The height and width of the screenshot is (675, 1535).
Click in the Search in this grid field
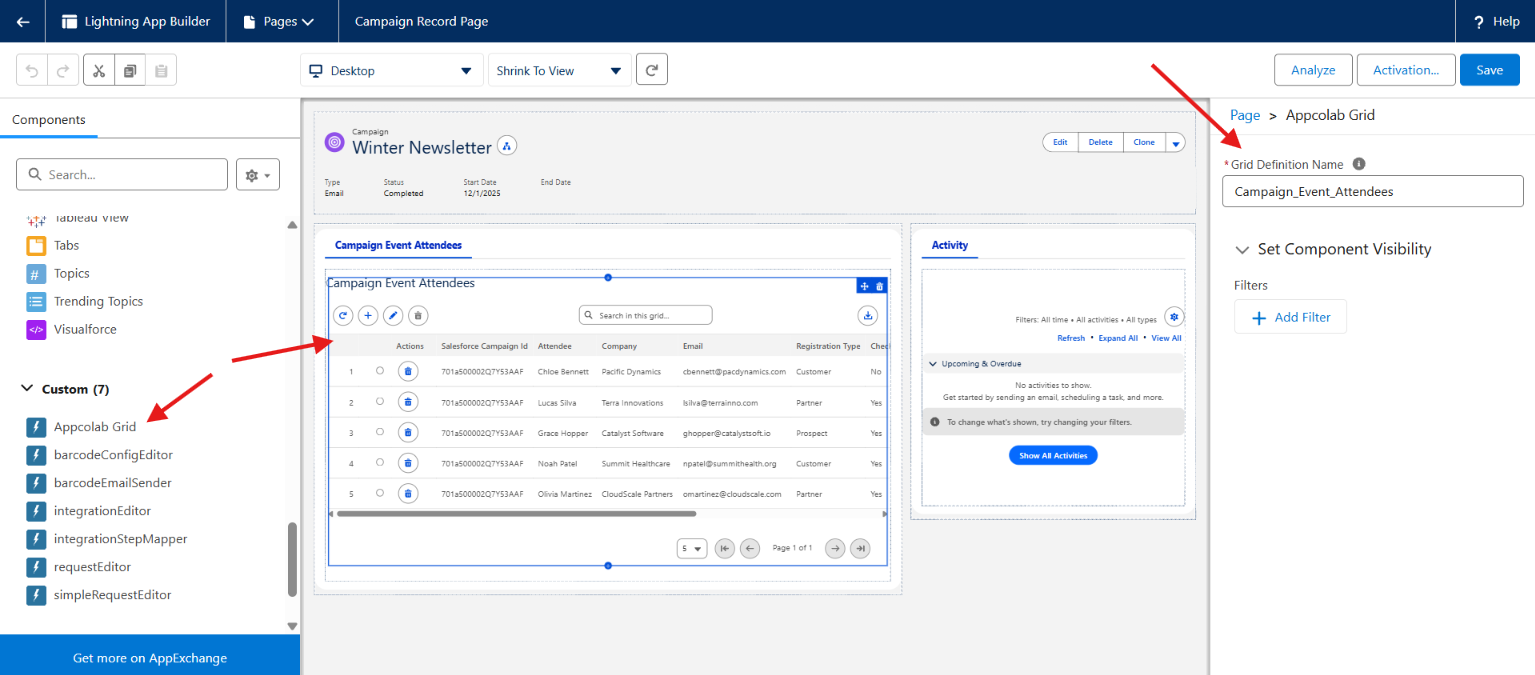[x=646, y=315]
